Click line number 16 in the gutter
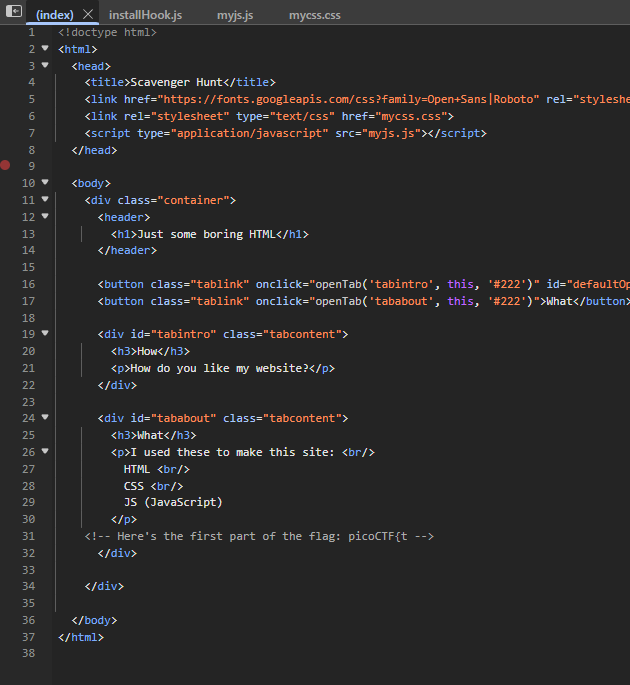Screen dimensions: 630x685 point(28,284)
